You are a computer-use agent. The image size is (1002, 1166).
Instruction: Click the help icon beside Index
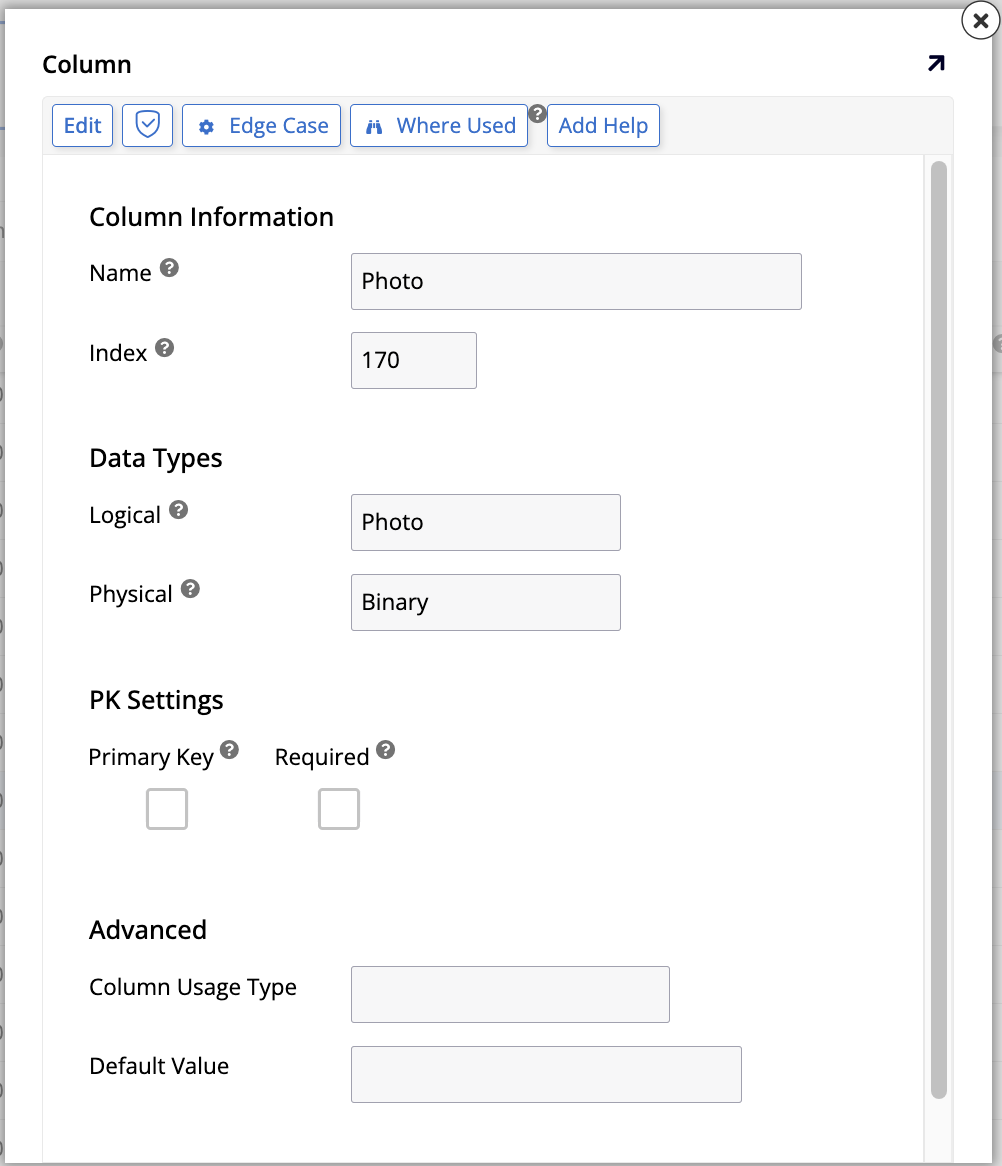(x=165, y=346)
